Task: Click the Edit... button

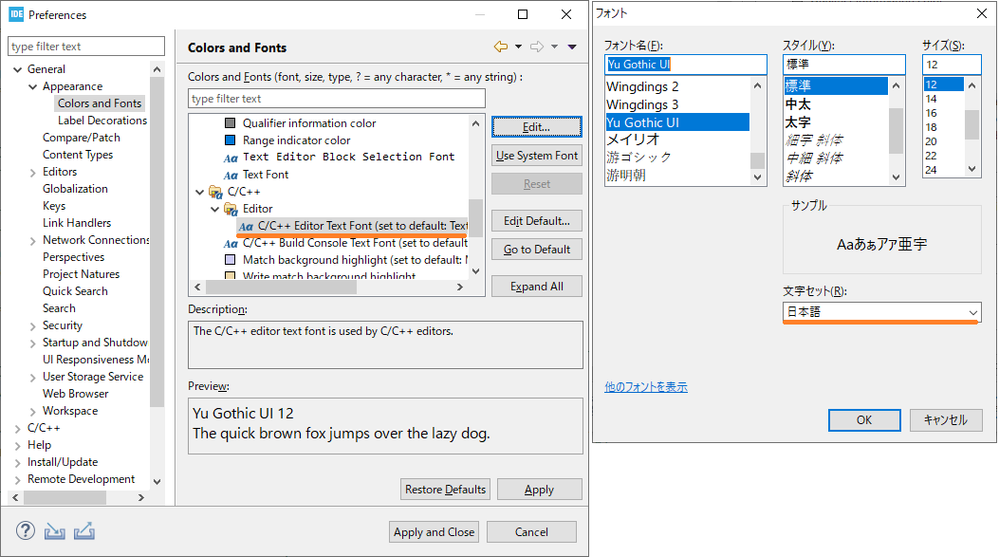Action: tap(536, 127)
